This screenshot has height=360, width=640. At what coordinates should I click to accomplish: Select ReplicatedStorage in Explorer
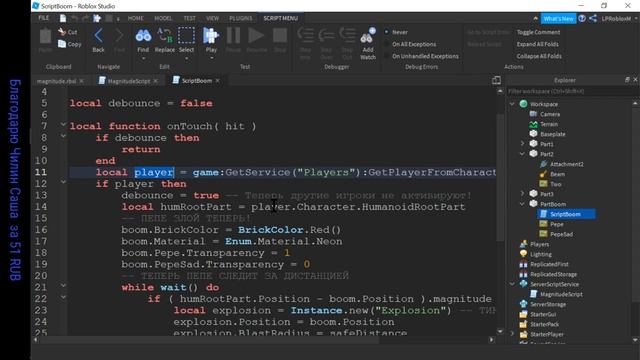coord(553,274)
